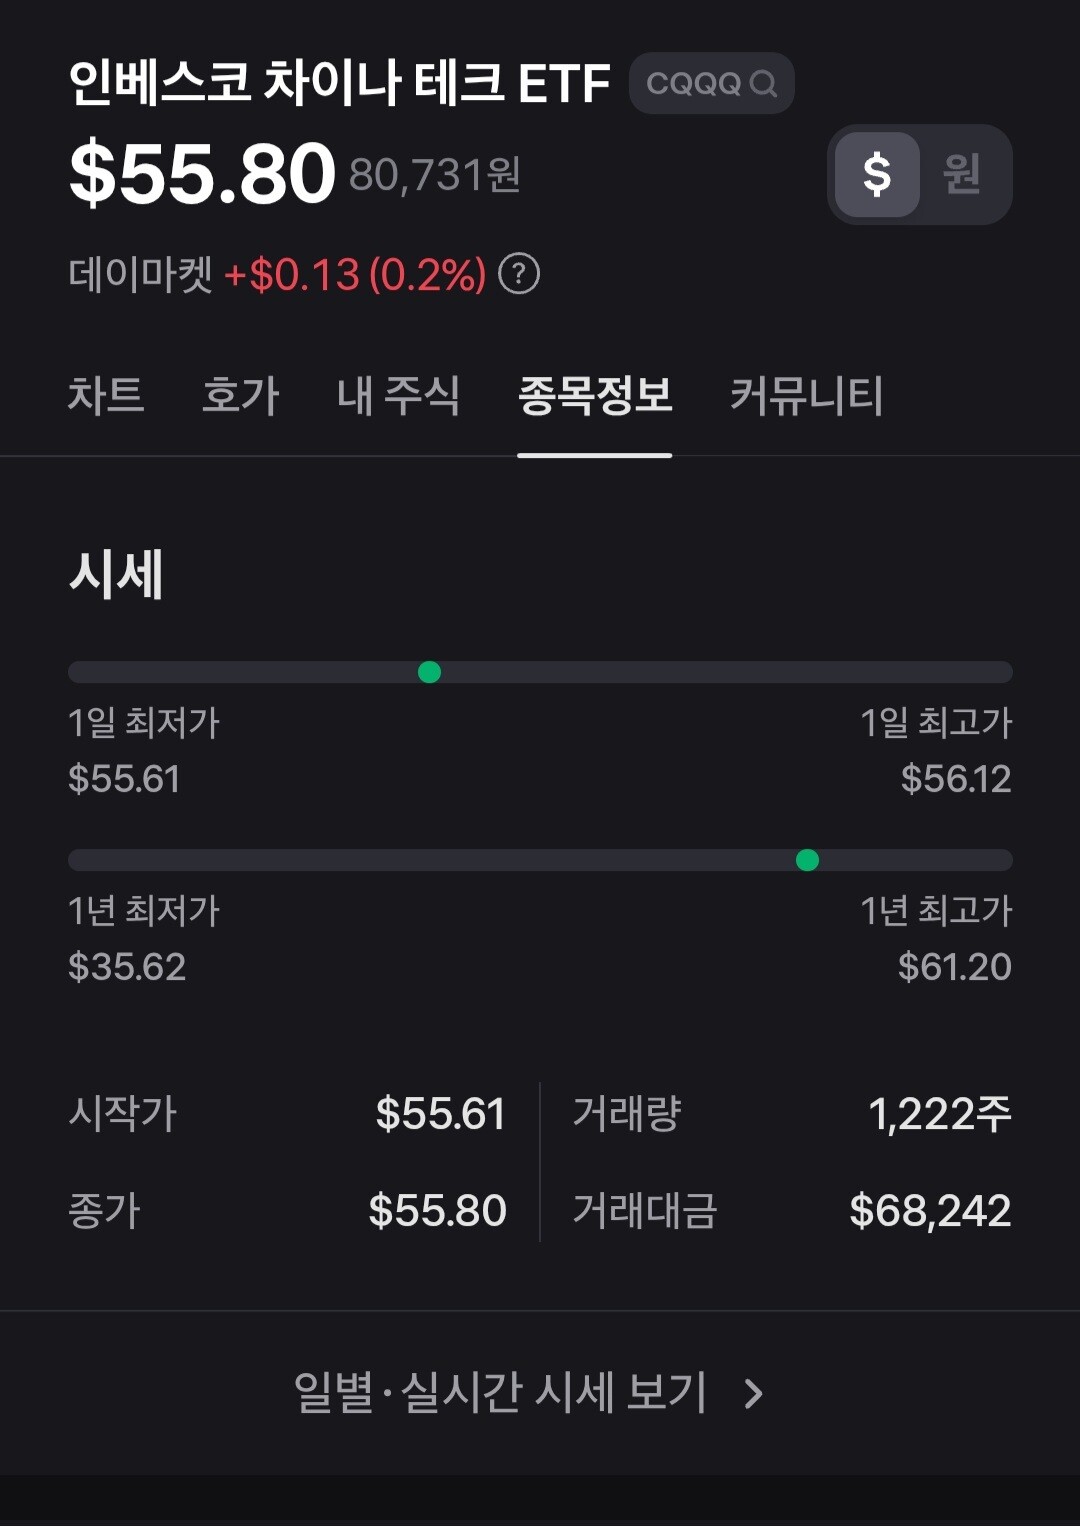
Task: Select the dollar sign currency option
Action: pyautogui.click(x=877, y=174)
